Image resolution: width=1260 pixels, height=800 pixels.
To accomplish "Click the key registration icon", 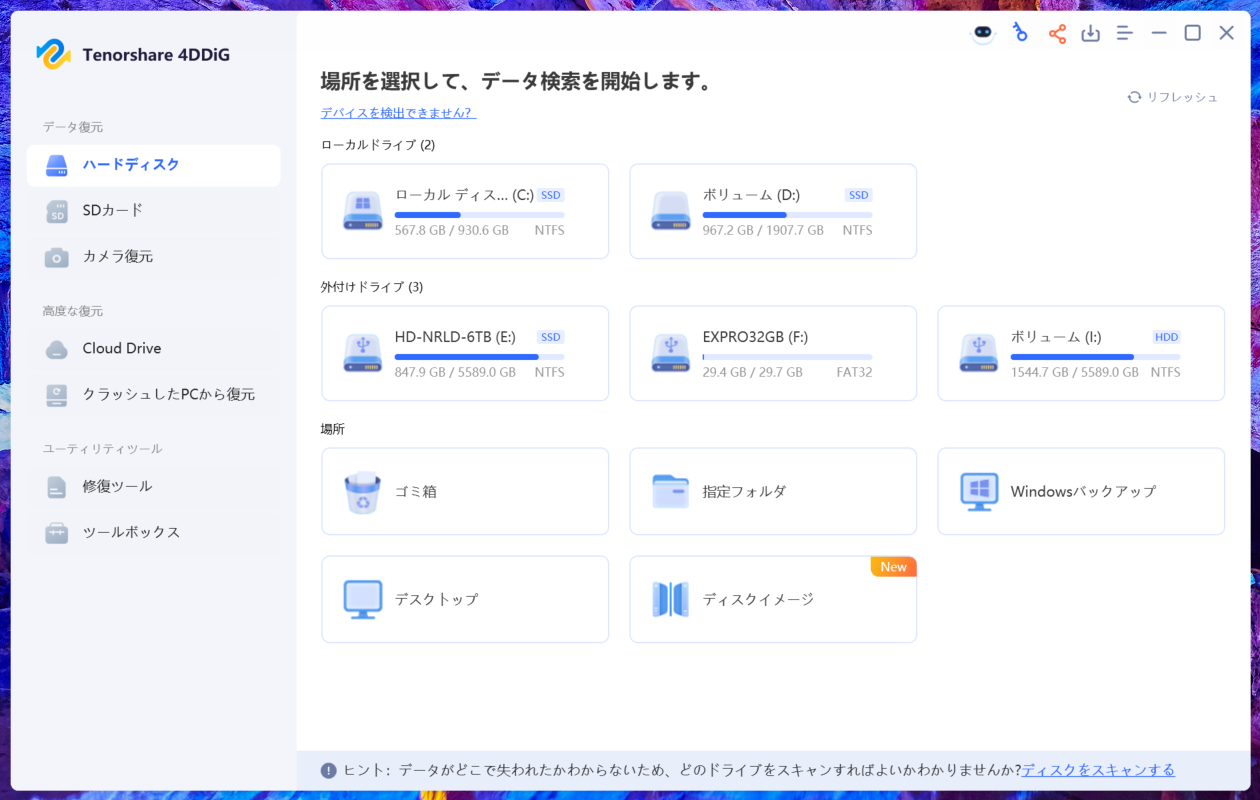I will point(1020,34).
